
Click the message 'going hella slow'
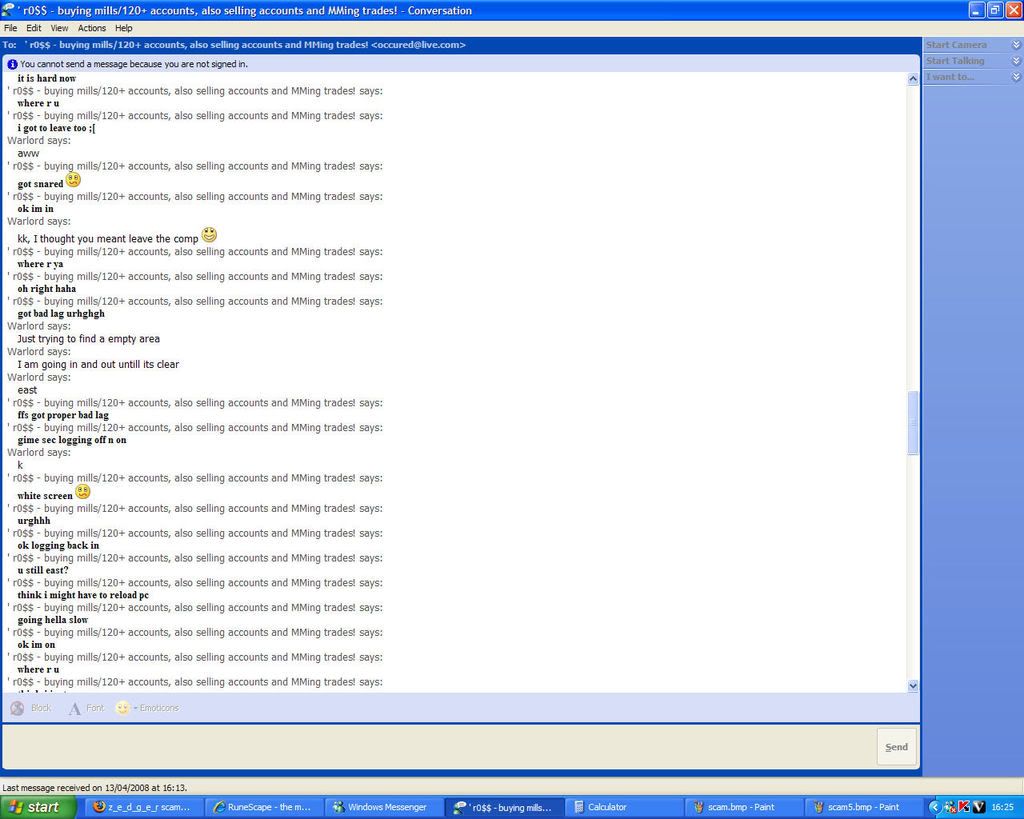coord(52,620)
